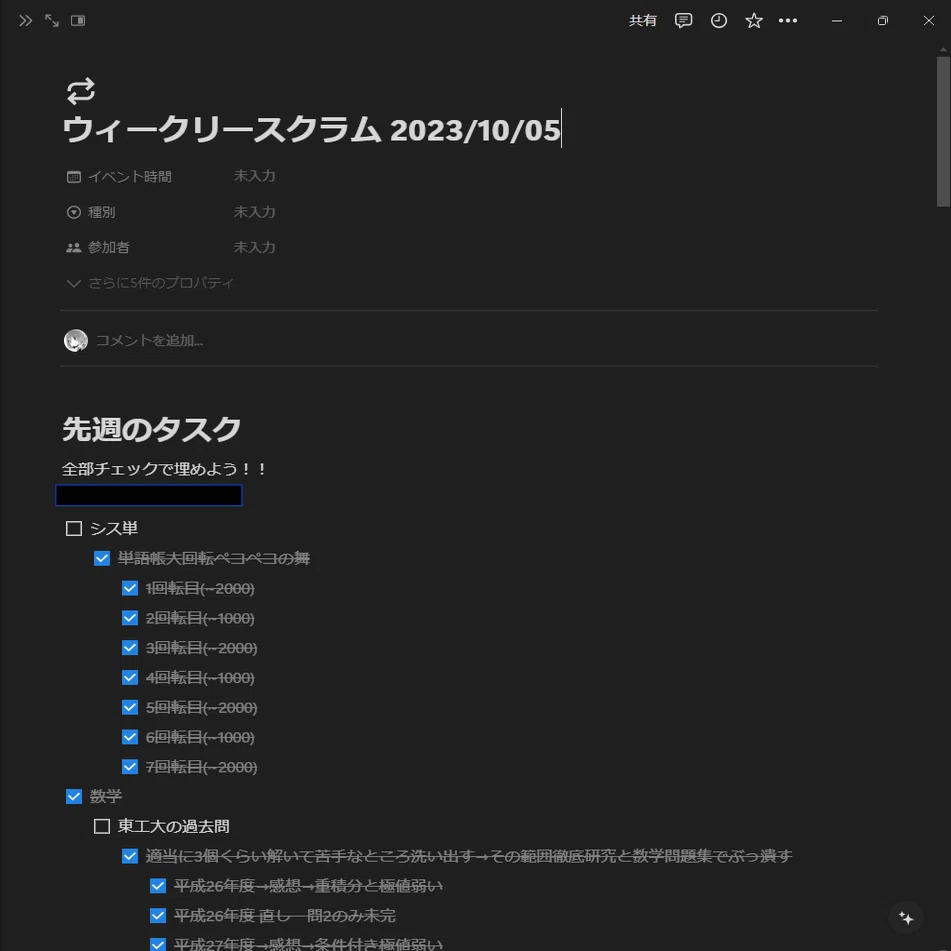Uncheck 適当に3個くらい解いて task checkbox
This screenshot has width=951, height=951.
click(130, 856)
